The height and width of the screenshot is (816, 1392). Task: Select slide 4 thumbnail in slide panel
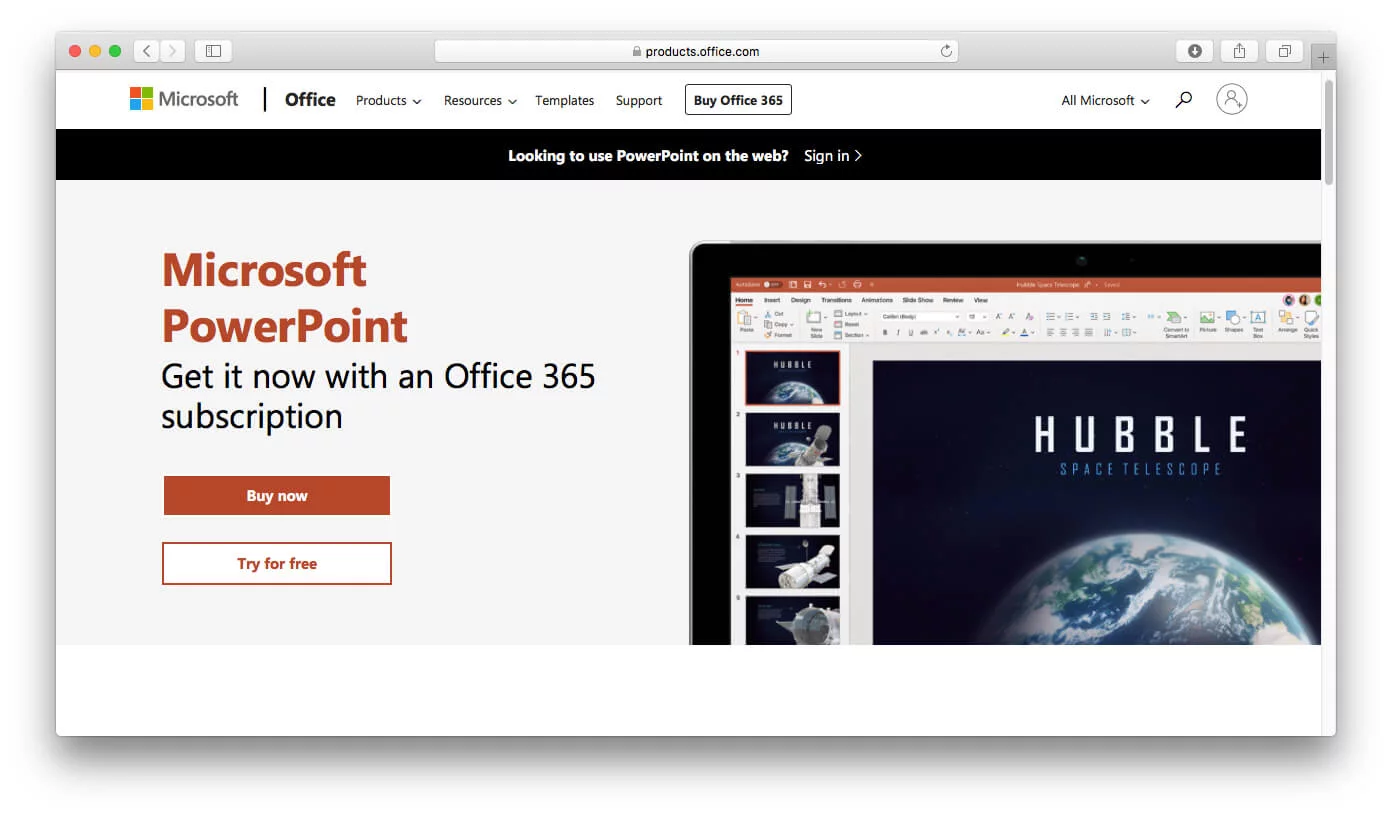coord(792,562)
